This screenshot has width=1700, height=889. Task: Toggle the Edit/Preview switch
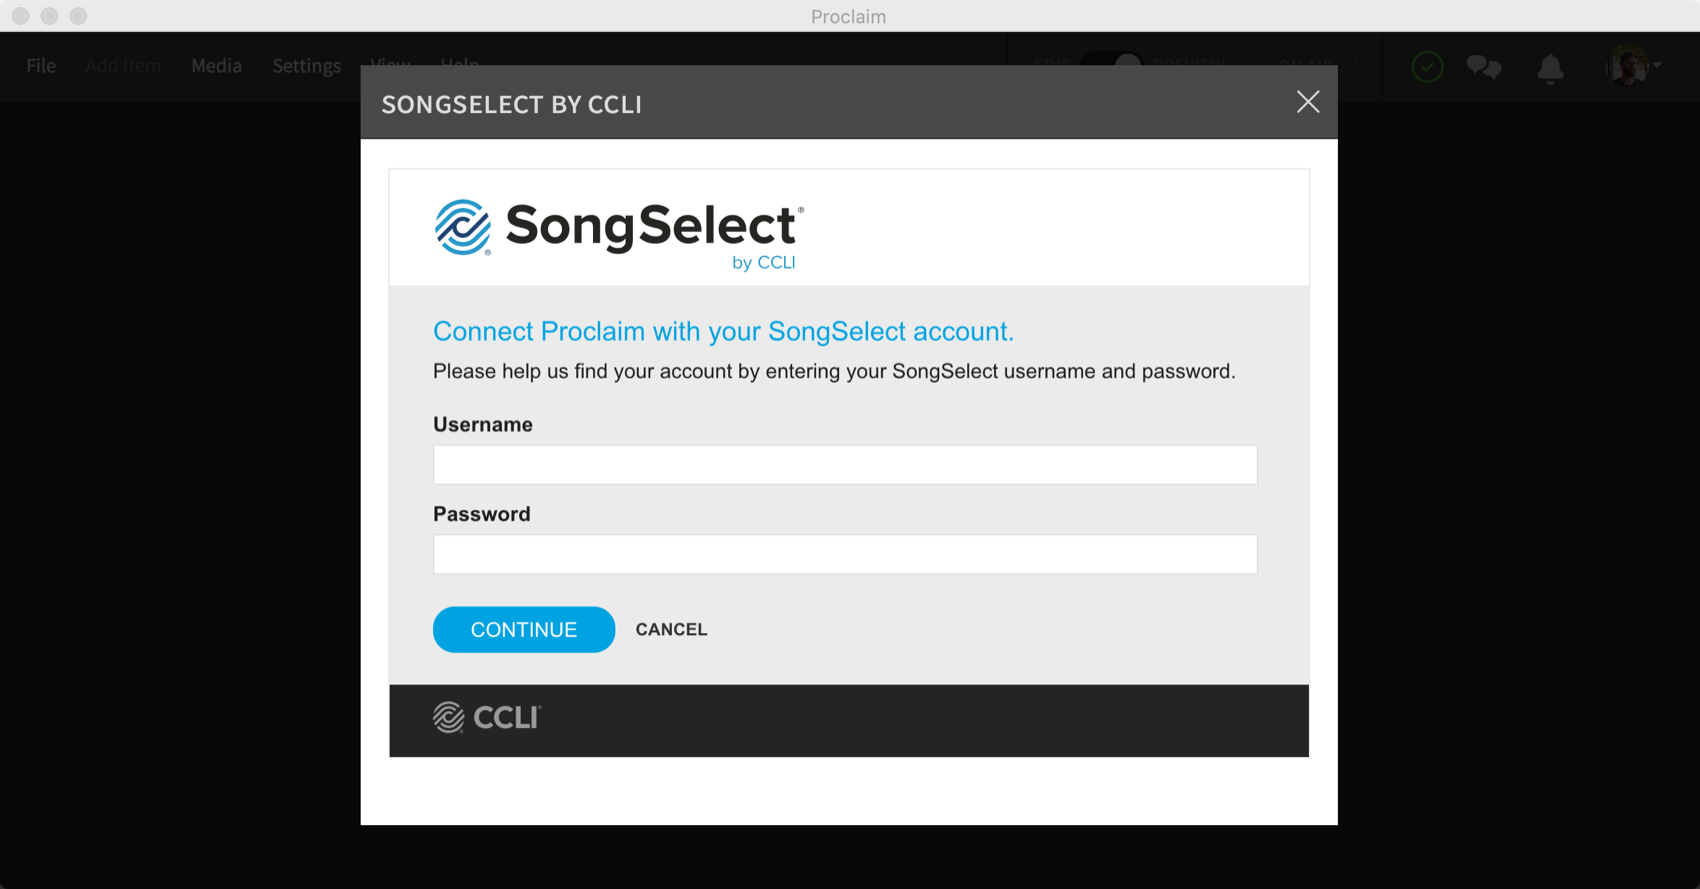pos(1112,60)
